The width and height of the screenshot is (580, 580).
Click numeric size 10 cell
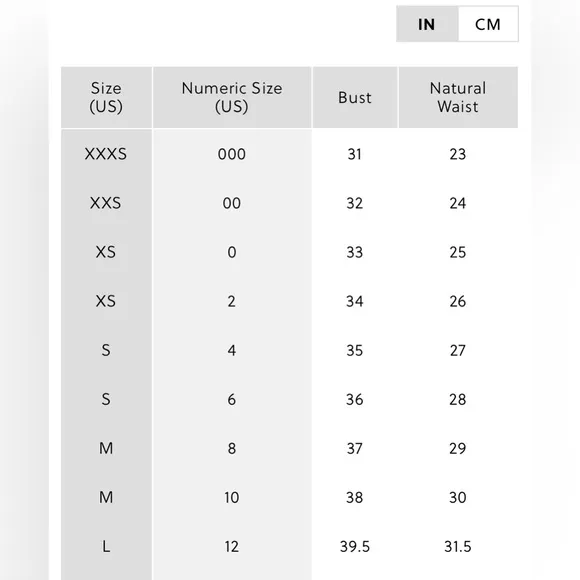click(x=232, y=498)
